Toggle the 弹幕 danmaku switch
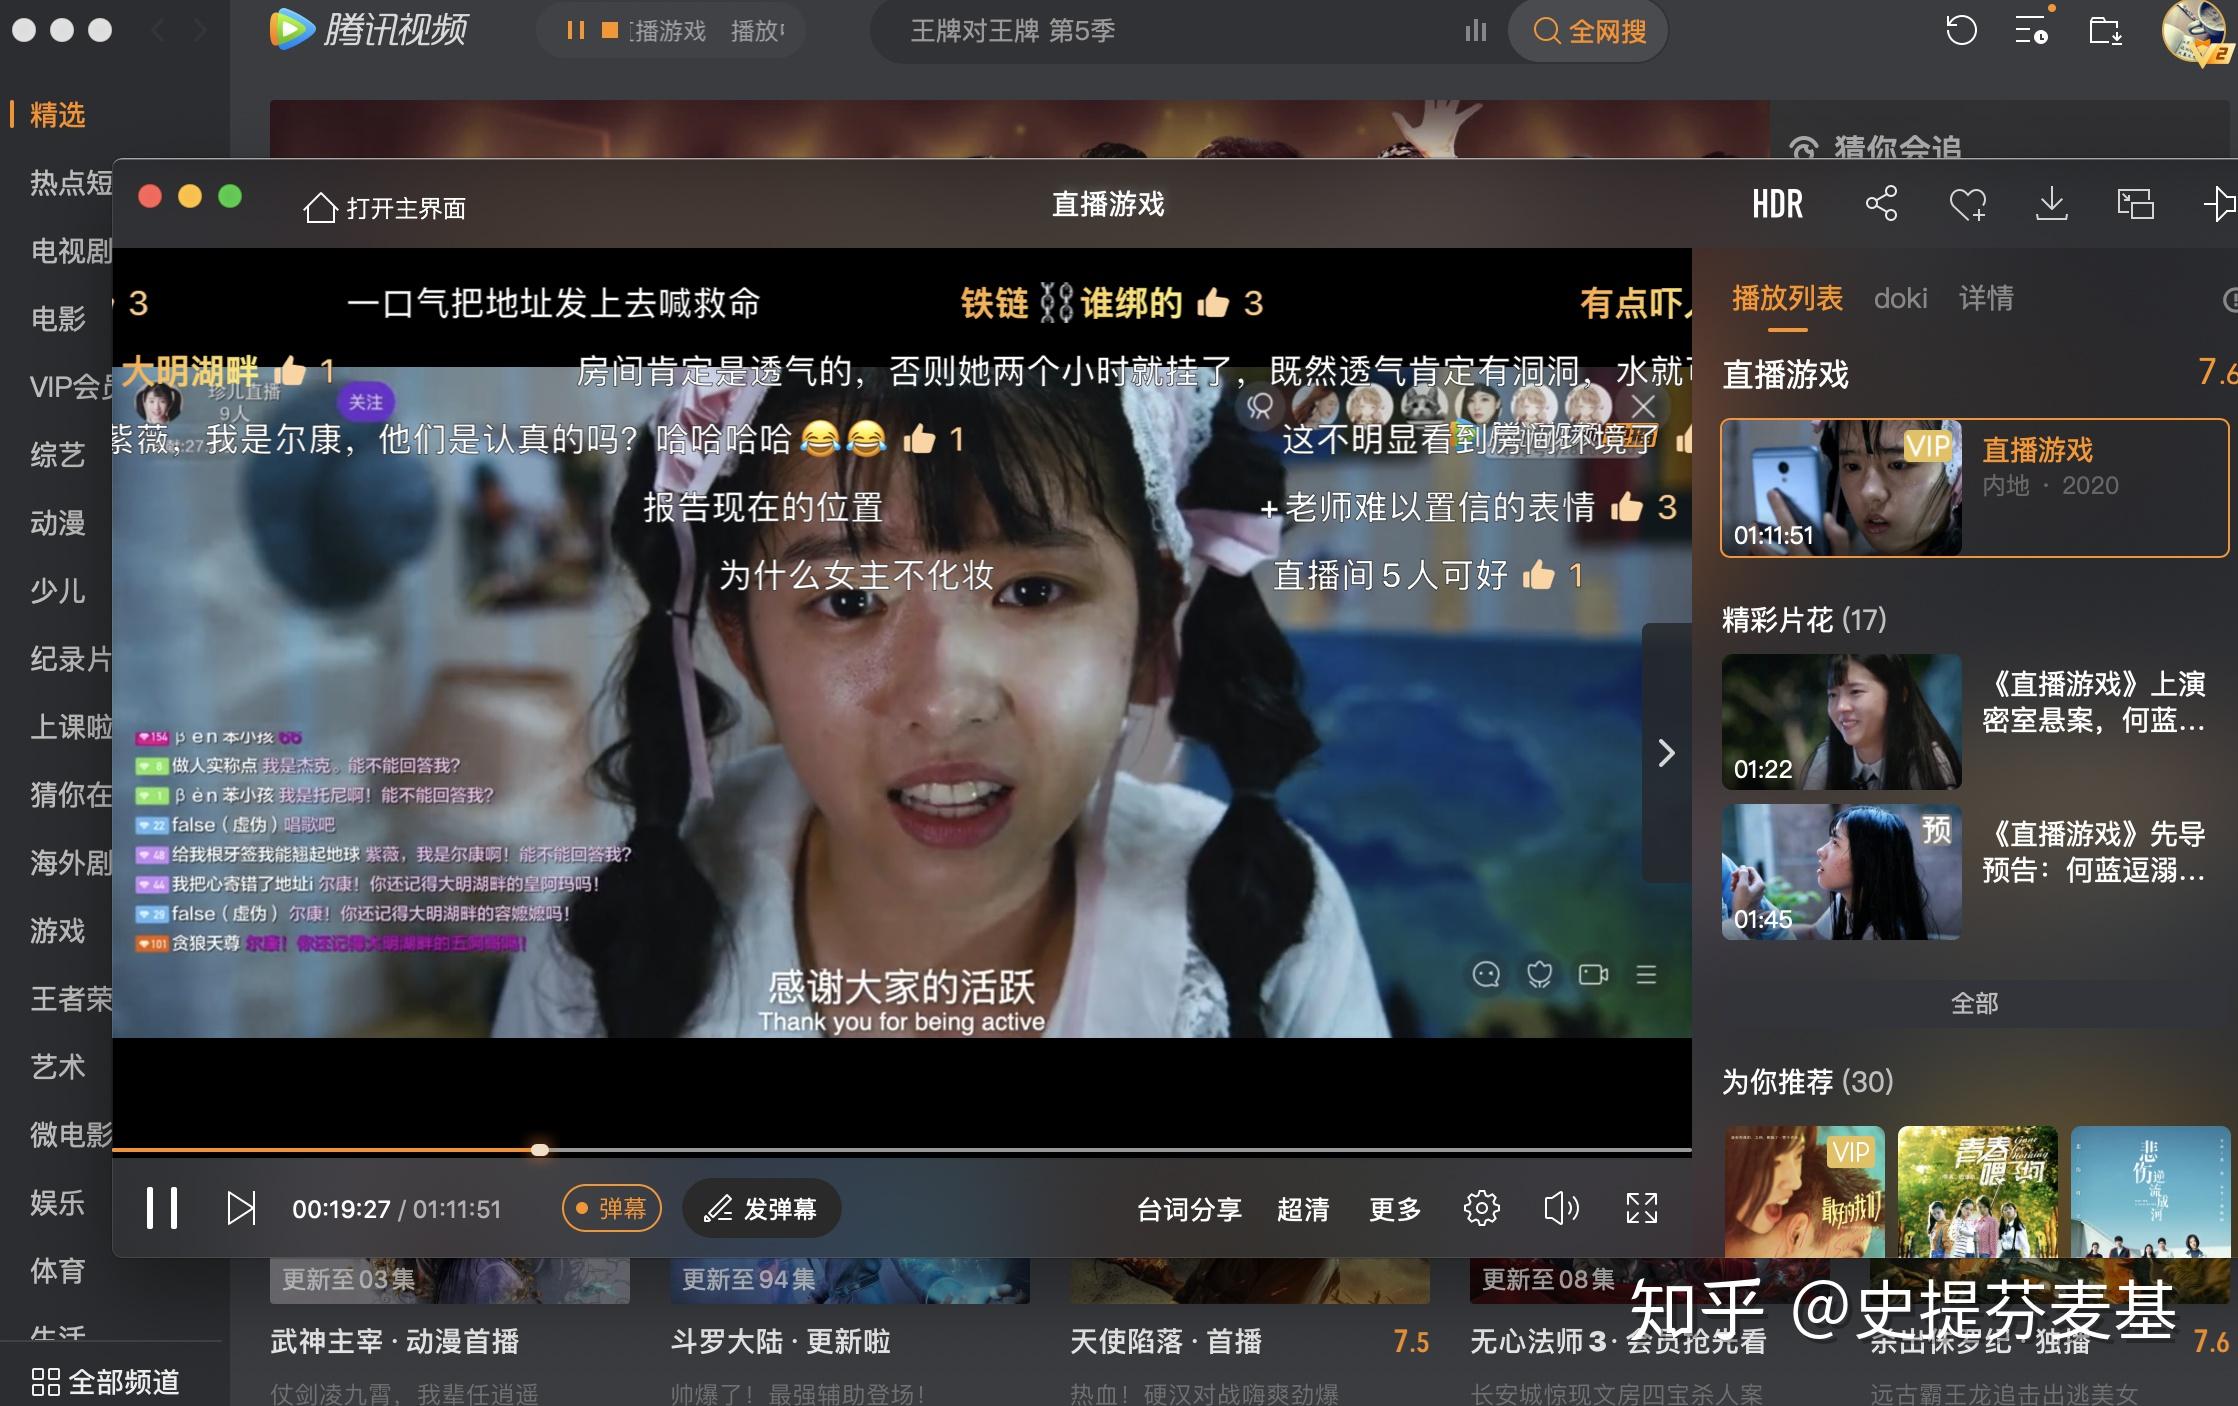The height and width of the screenshot is (1406, 2238). click(x=611, y=1208)
